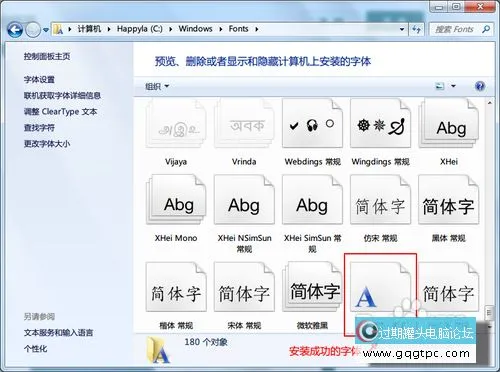This screenshot has width=500, height=372.
Task: Click Fonts in the address path
Action: point(238,29)
